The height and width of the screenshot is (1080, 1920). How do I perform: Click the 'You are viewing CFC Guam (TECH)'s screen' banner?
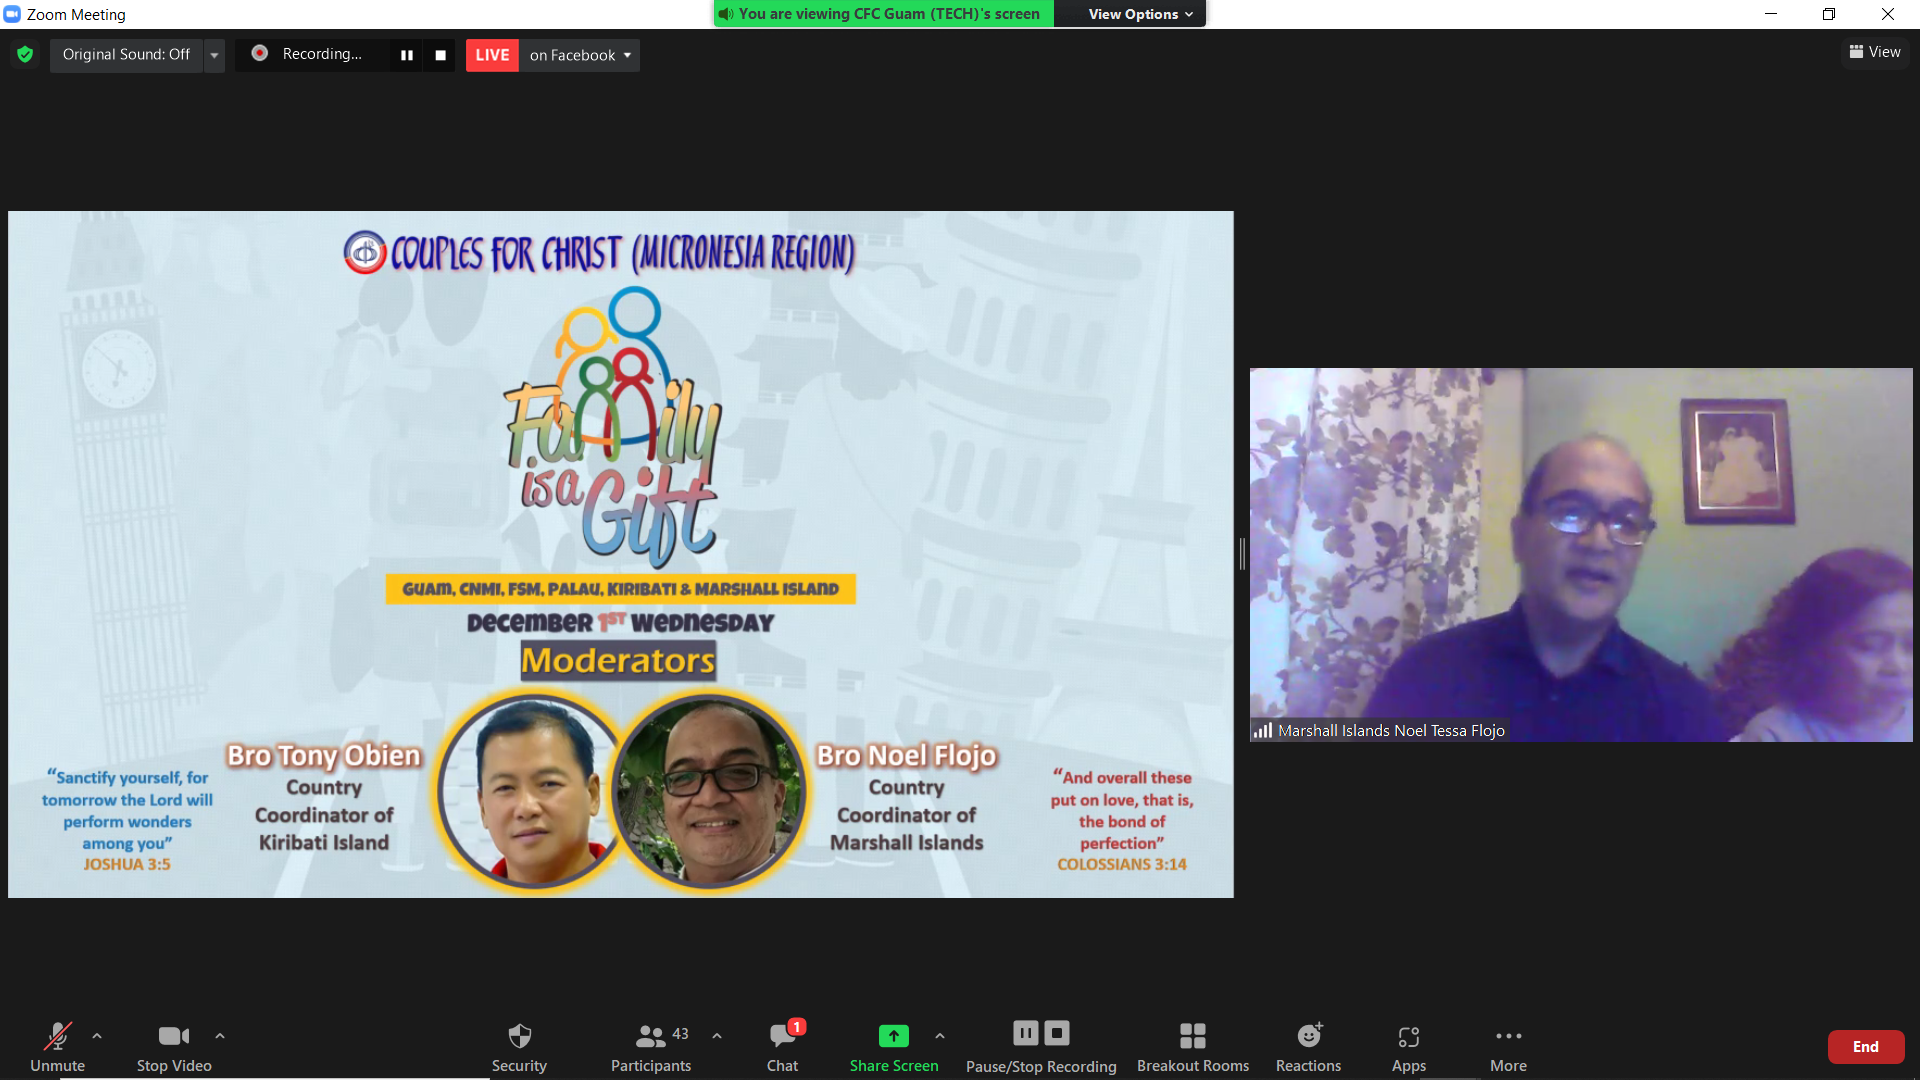click(884, 14)
